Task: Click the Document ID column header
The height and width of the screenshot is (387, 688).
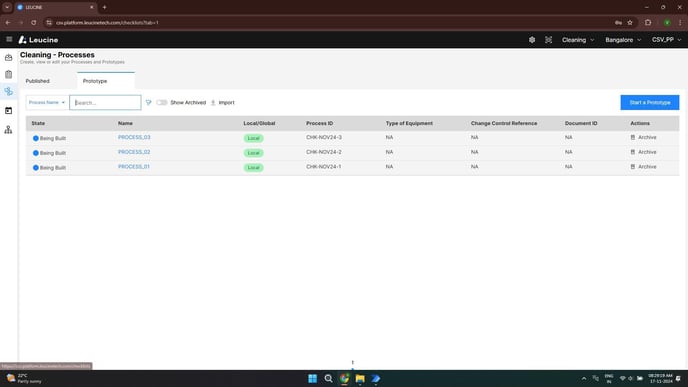Action: point(581,123)
